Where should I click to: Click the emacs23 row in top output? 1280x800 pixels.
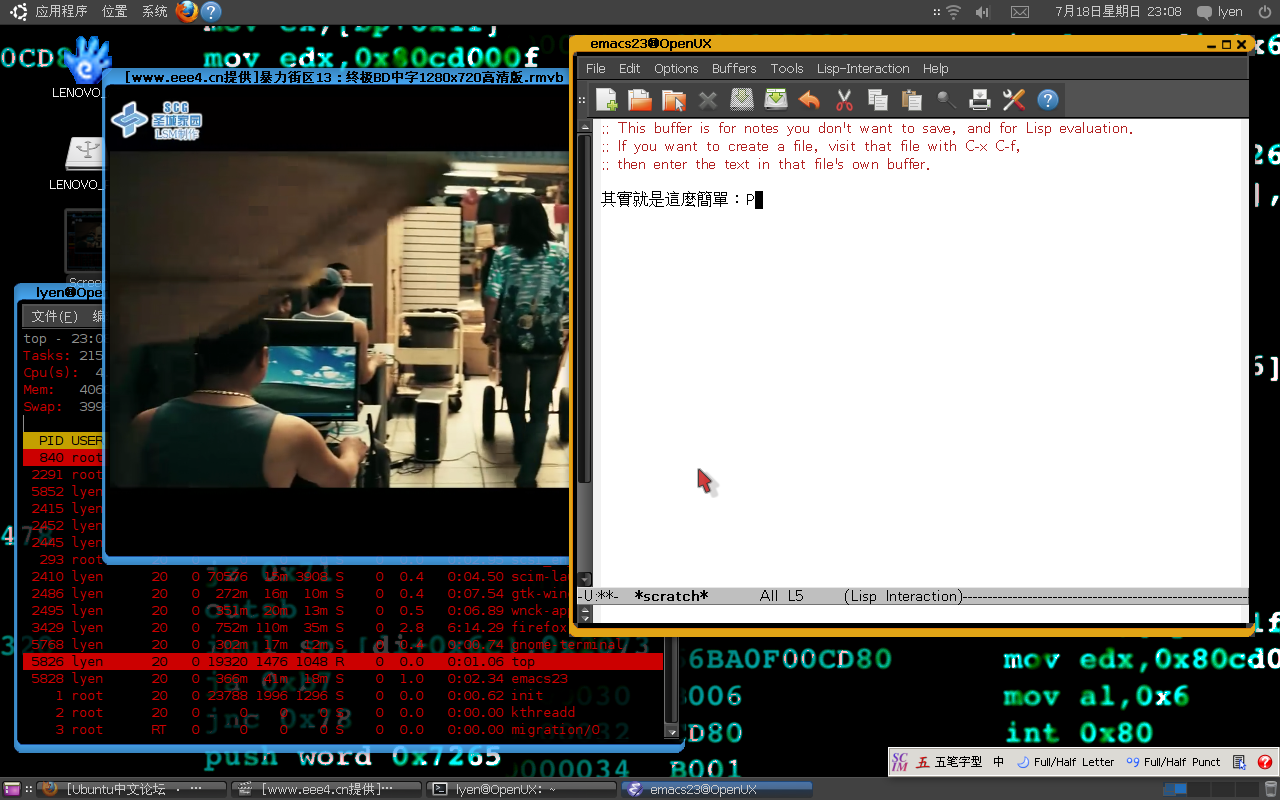[343, 679]
